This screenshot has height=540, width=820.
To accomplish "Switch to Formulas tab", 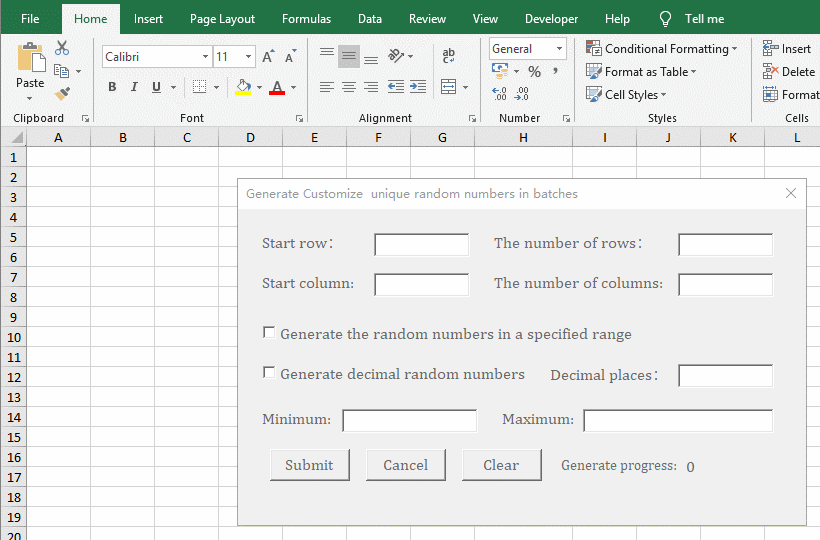I will click(x=306, y=19).
